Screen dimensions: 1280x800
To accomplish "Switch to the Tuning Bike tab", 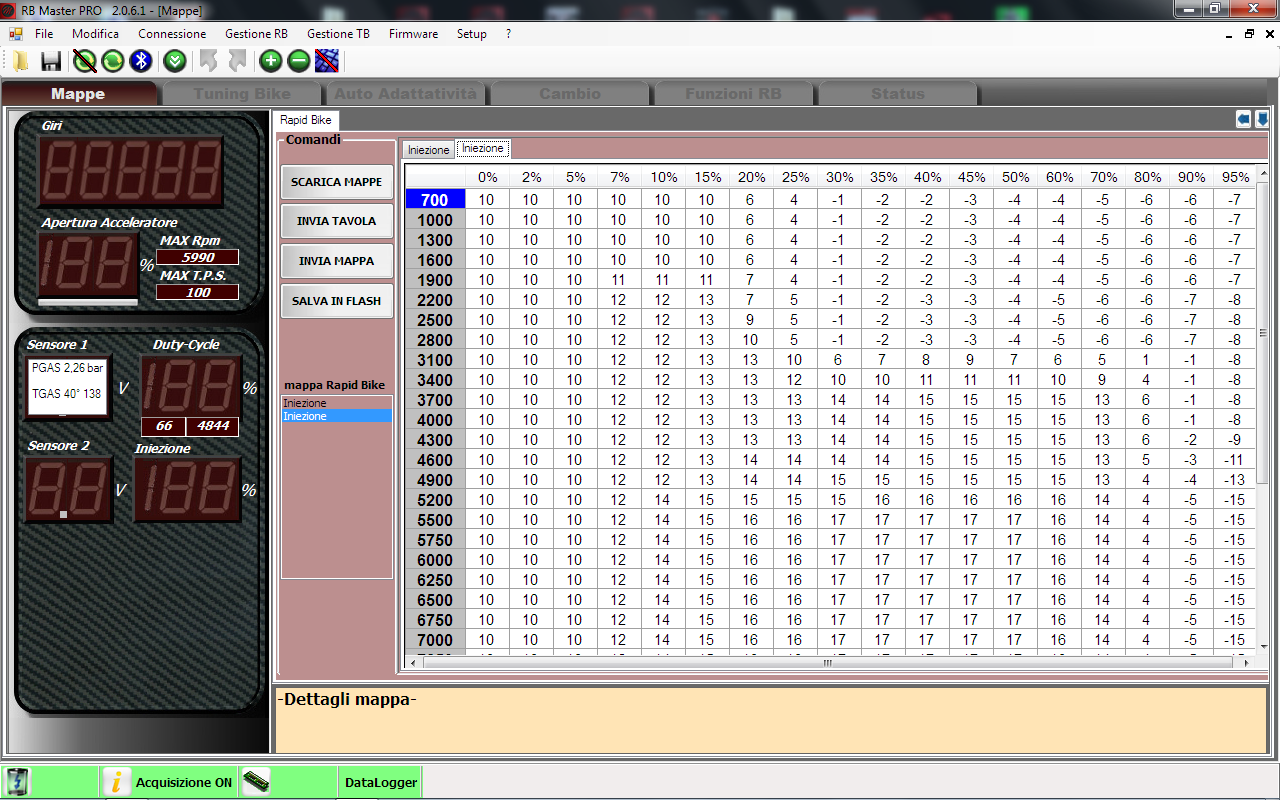I will point(242,94).
